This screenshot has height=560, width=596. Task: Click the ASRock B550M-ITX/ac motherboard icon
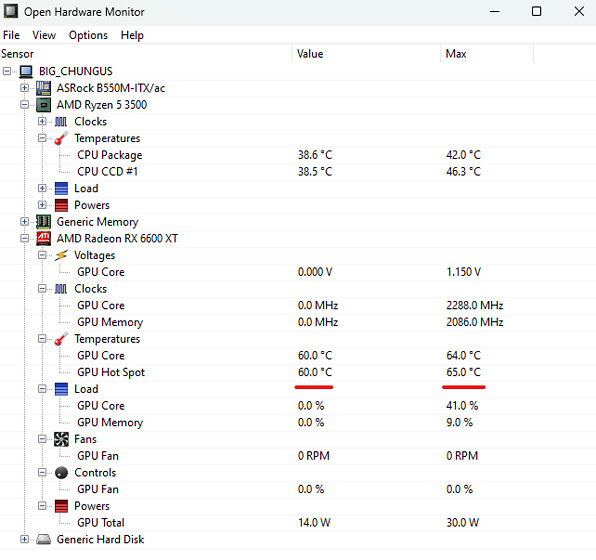pos(43,88)
